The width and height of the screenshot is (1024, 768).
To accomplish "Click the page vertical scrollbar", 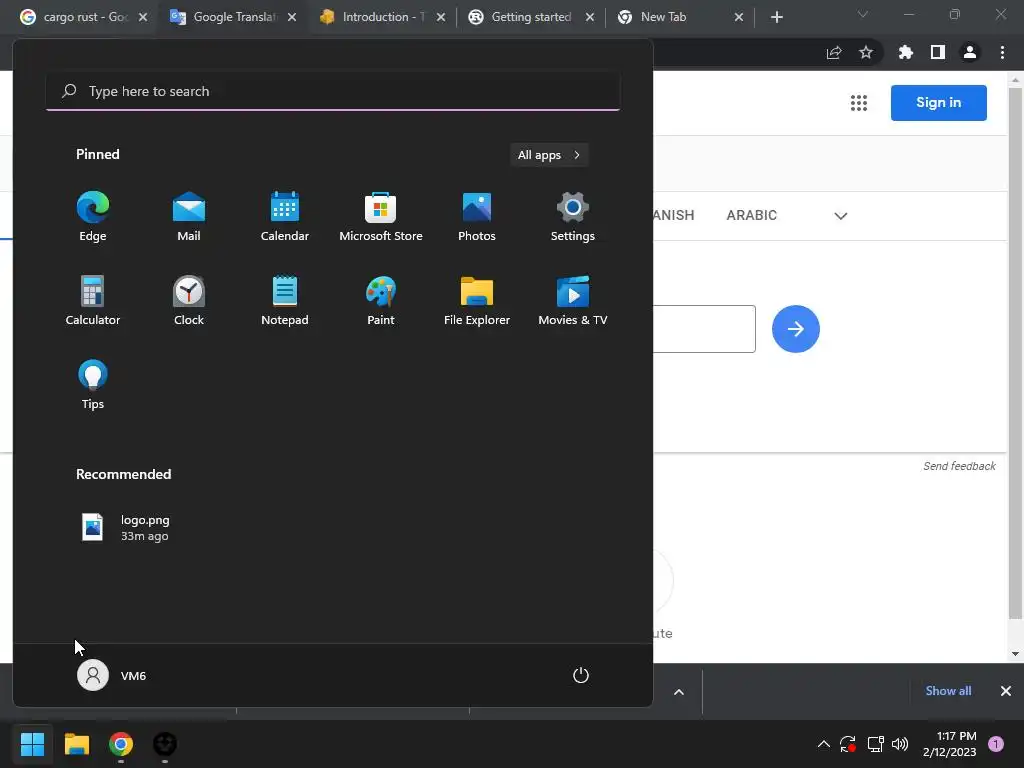I will pyautogui.click(x=1015, y=354).
